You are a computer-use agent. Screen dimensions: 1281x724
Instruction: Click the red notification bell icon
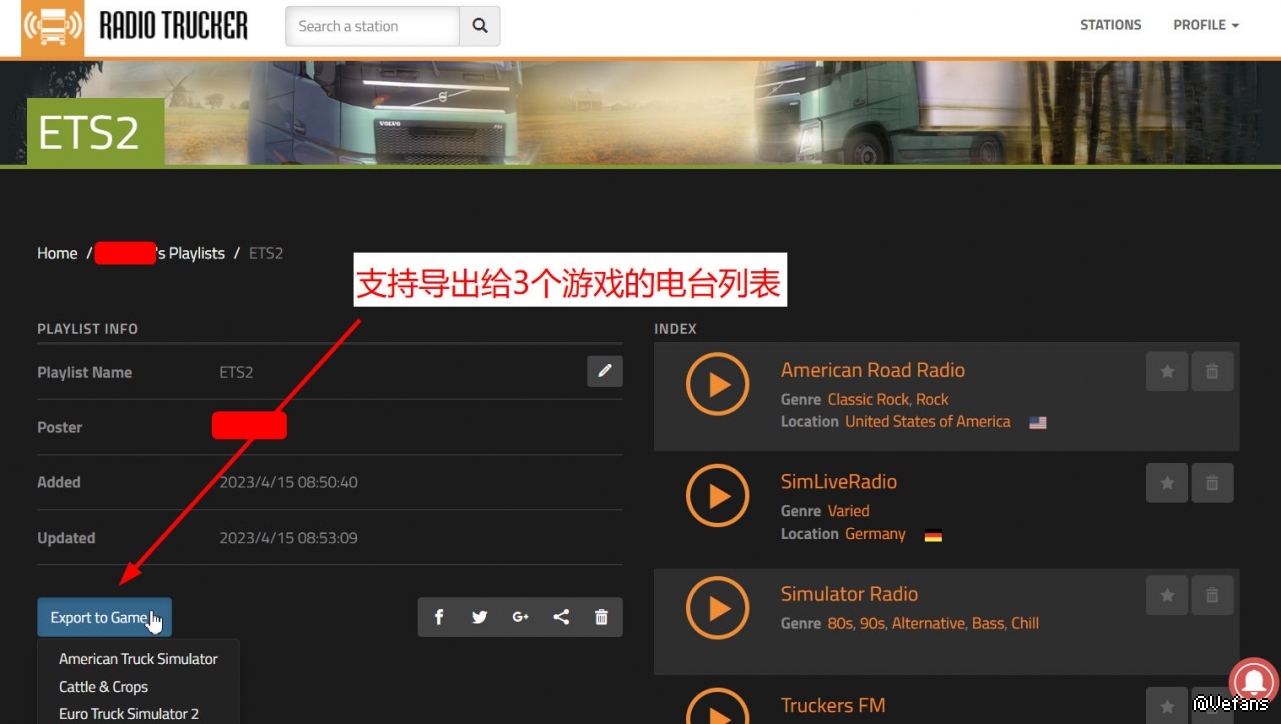tap(1254, 680)
